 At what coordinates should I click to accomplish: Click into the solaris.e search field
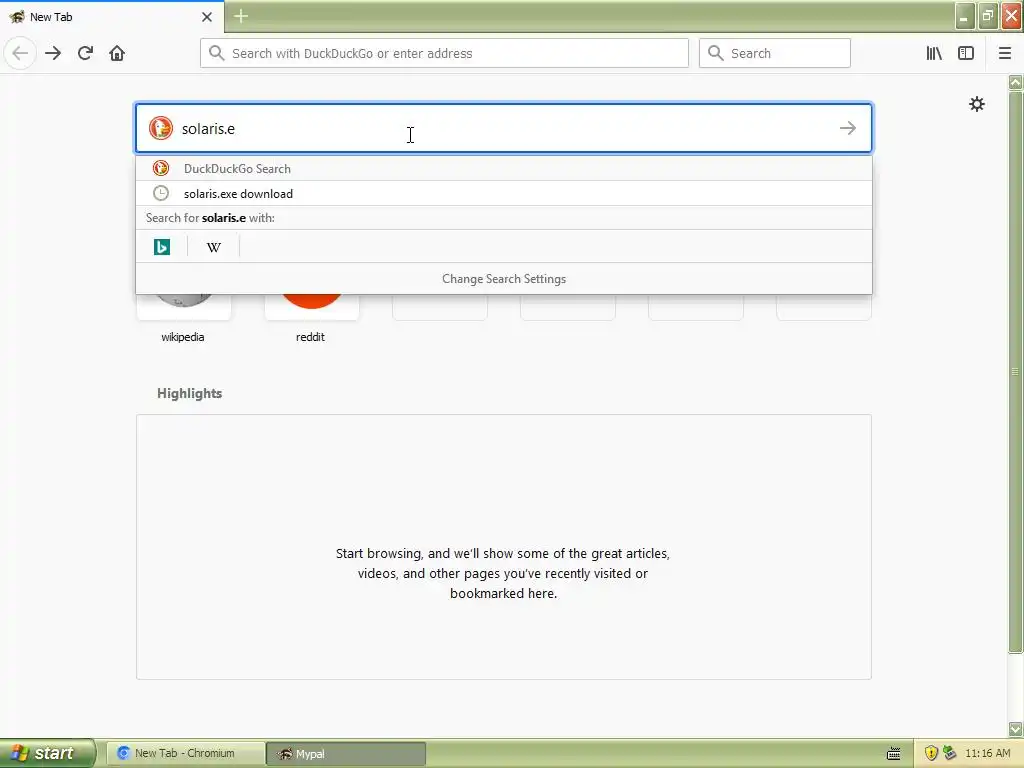504,128
